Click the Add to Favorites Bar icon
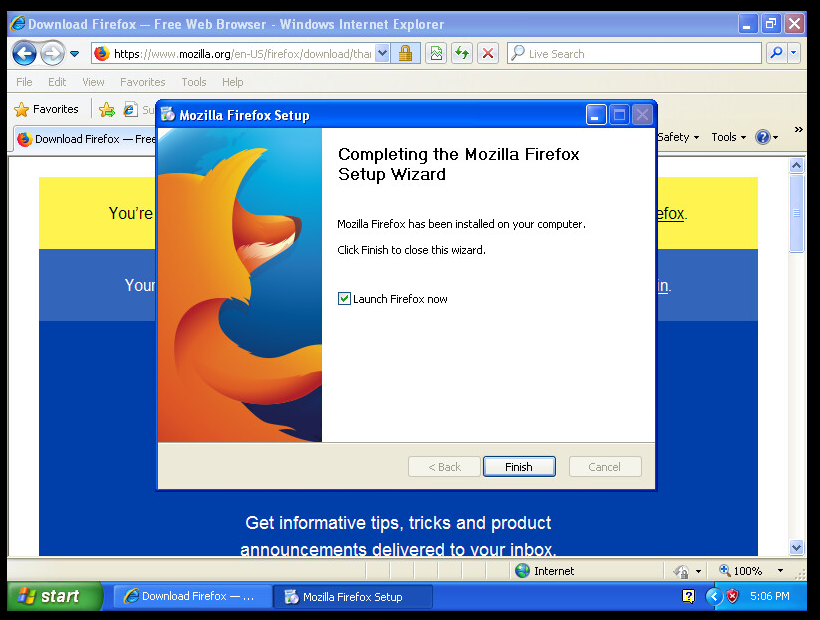The width and height of the screenshot is (820, 620). tap(107, 109)
